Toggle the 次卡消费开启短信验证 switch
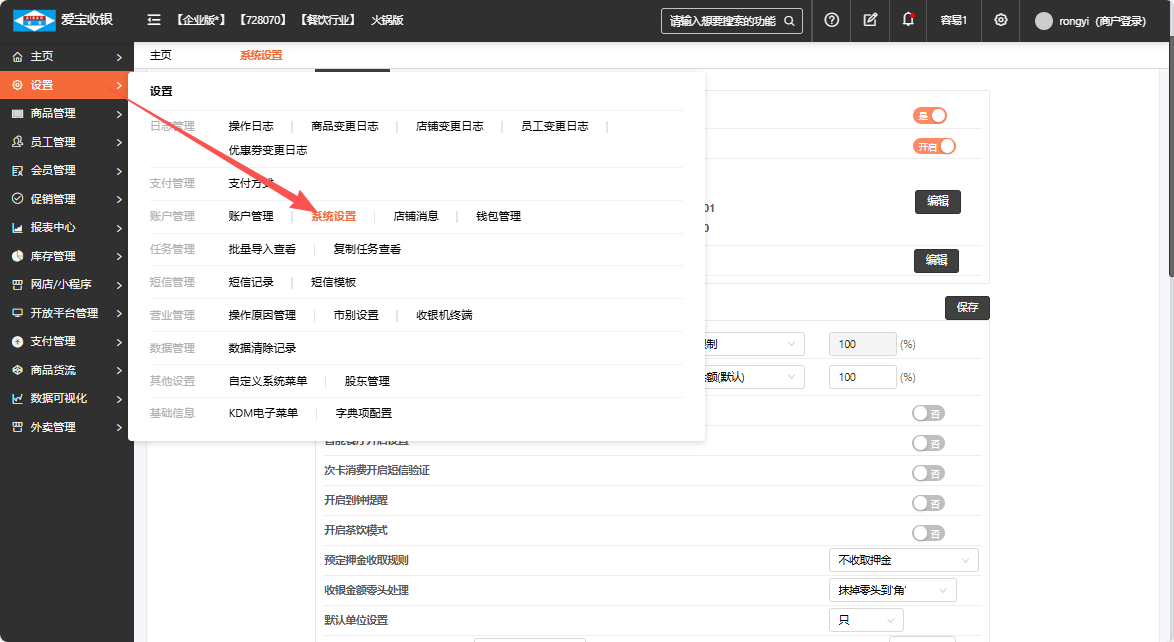 (927, 473)
